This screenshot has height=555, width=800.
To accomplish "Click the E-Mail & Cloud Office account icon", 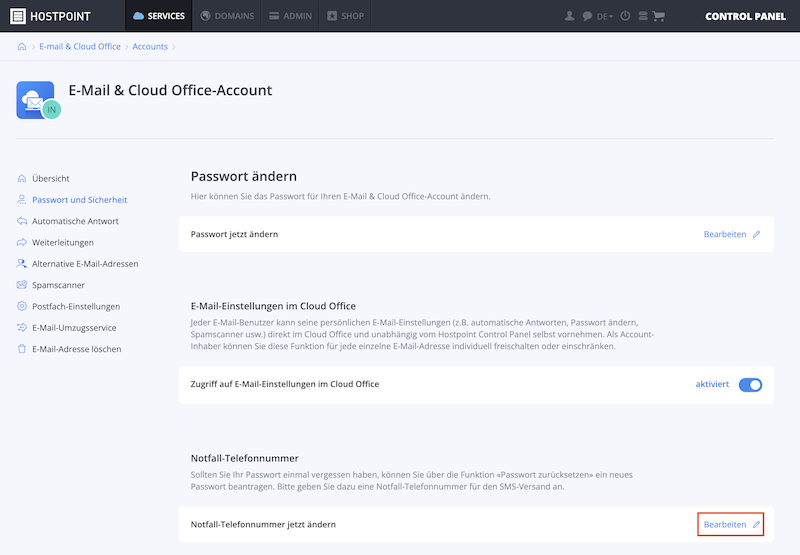I will pyautogui.click(x=35, y=99).
